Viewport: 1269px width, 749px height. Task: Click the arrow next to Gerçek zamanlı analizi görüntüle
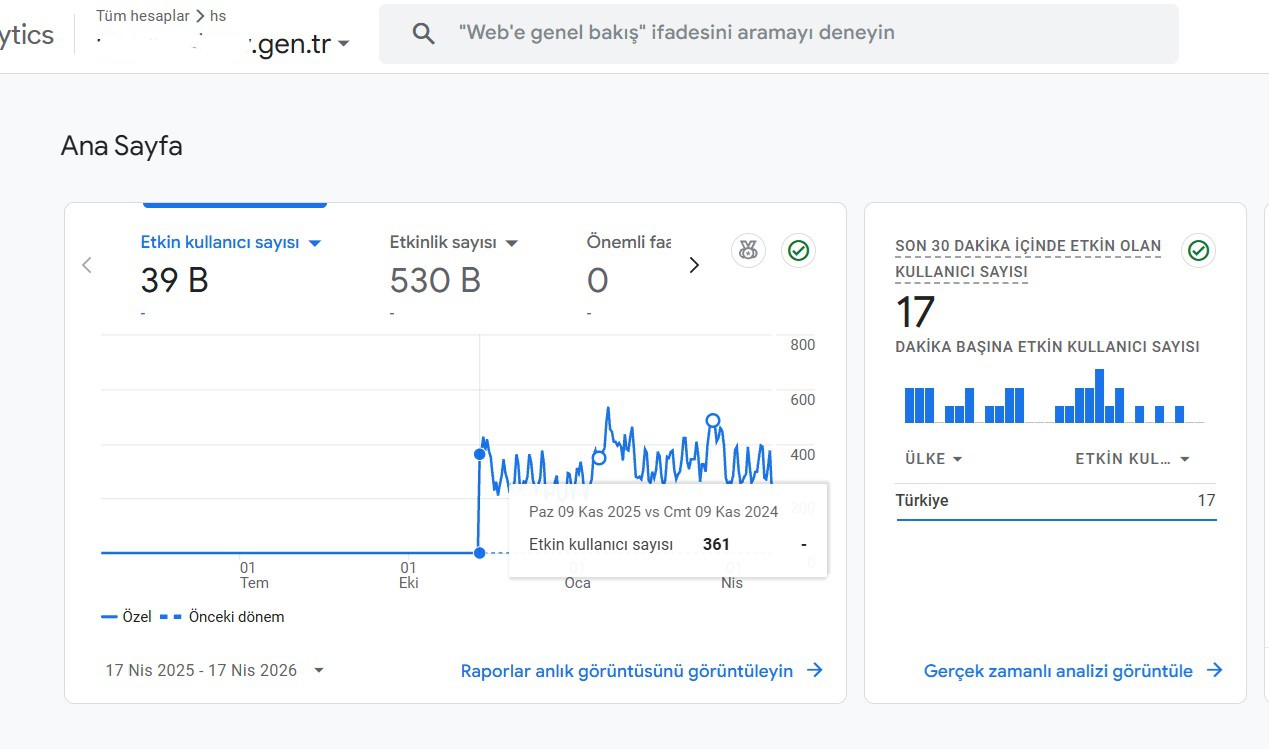[1214, 671]
